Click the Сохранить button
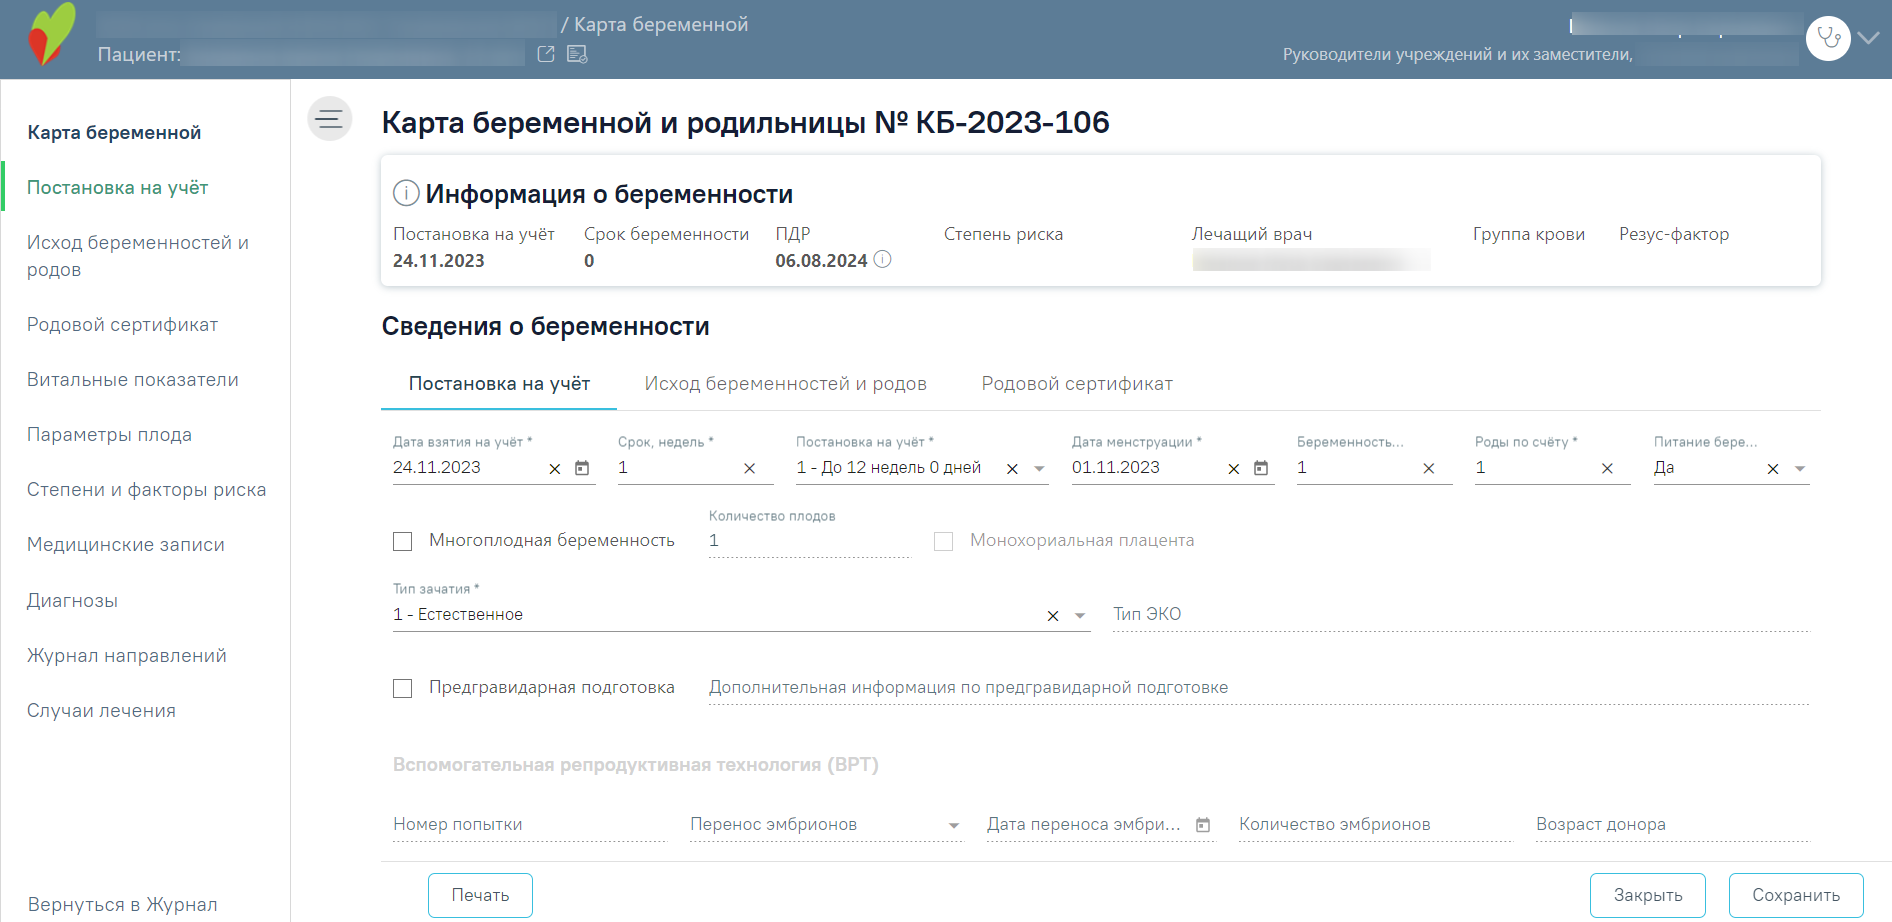Image resolution: width=1892 pixels, height=922 pixels. point(1796,895)
